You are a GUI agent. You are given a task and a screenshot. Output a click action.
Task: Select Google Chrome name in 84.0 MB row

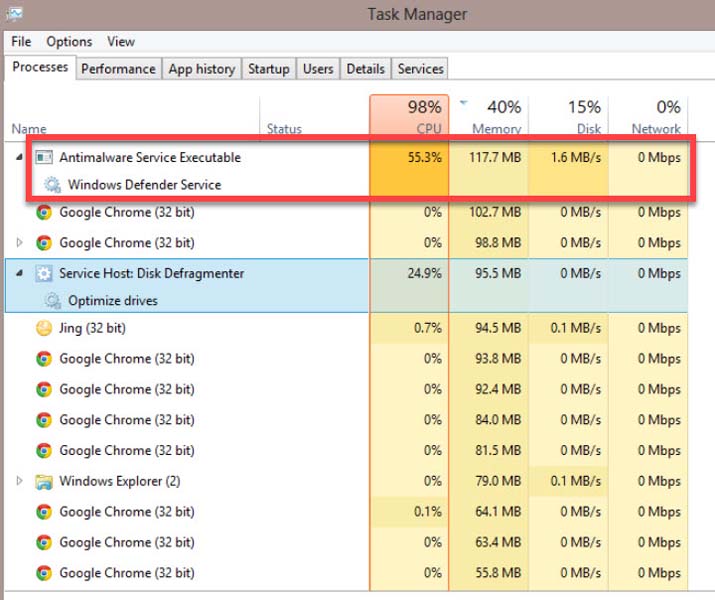pos(127,420)
